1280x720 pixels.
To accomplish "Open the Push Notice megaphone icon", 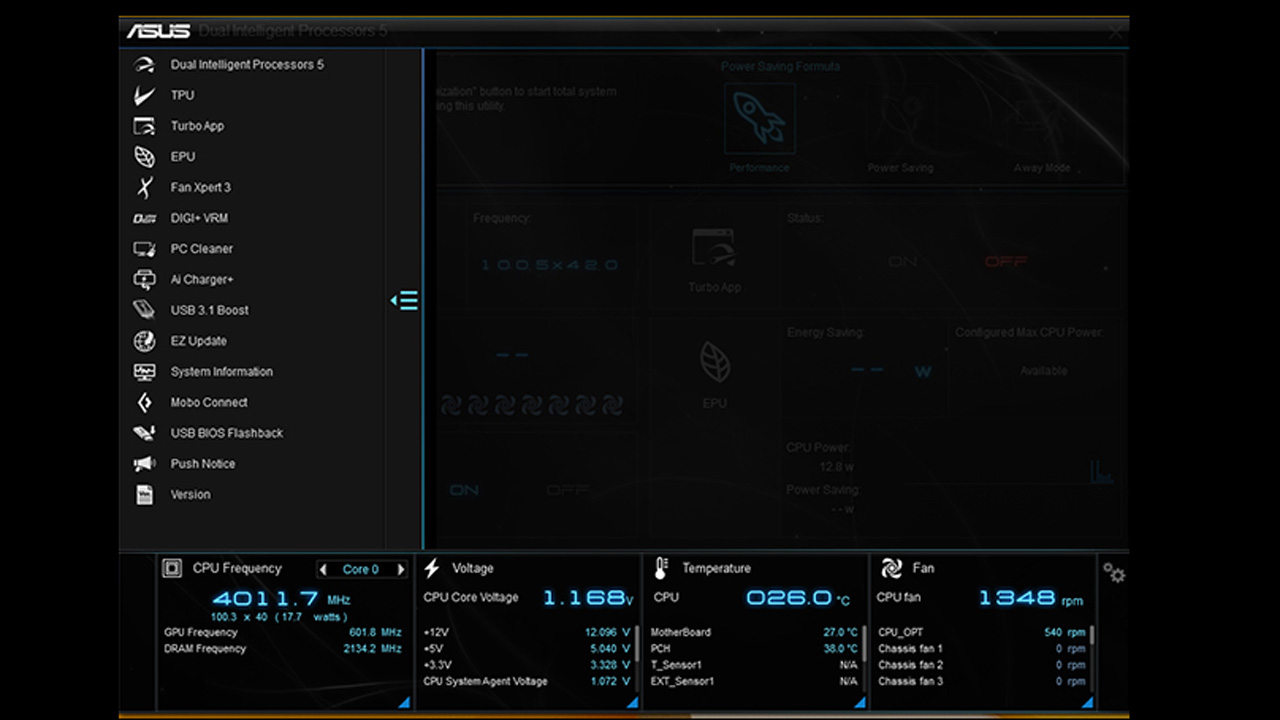I will pos(145,464).
